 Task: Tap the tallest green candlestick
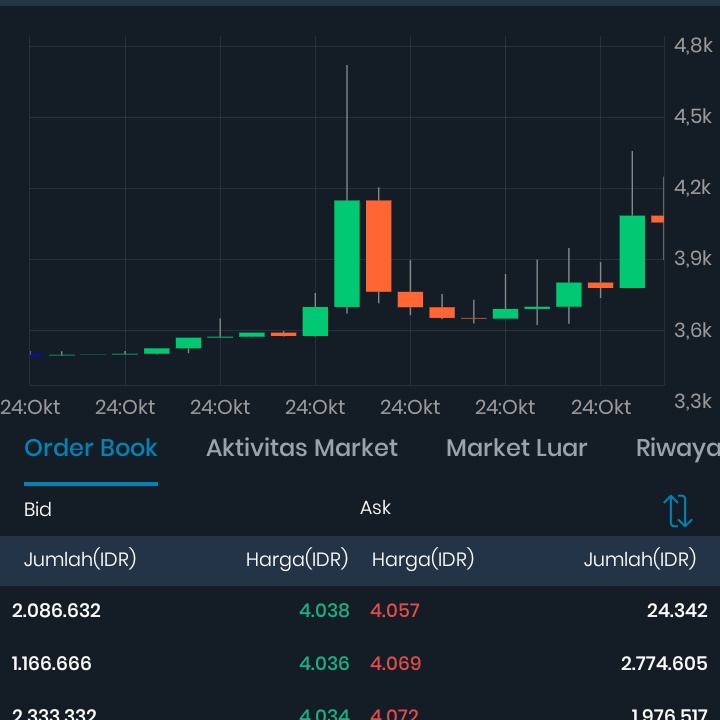[x=347, y=253]
